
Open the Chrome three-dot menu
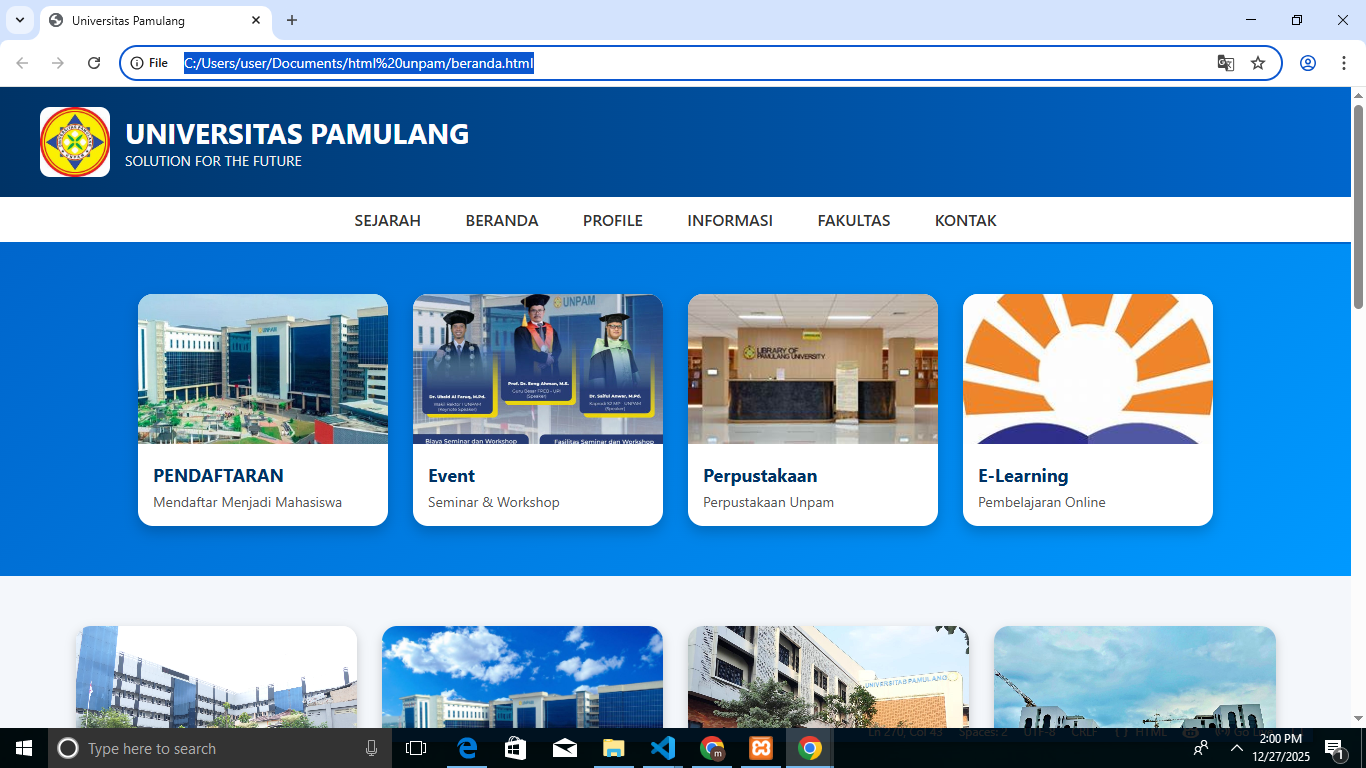pyautogui.click(x=1343, y=63)
